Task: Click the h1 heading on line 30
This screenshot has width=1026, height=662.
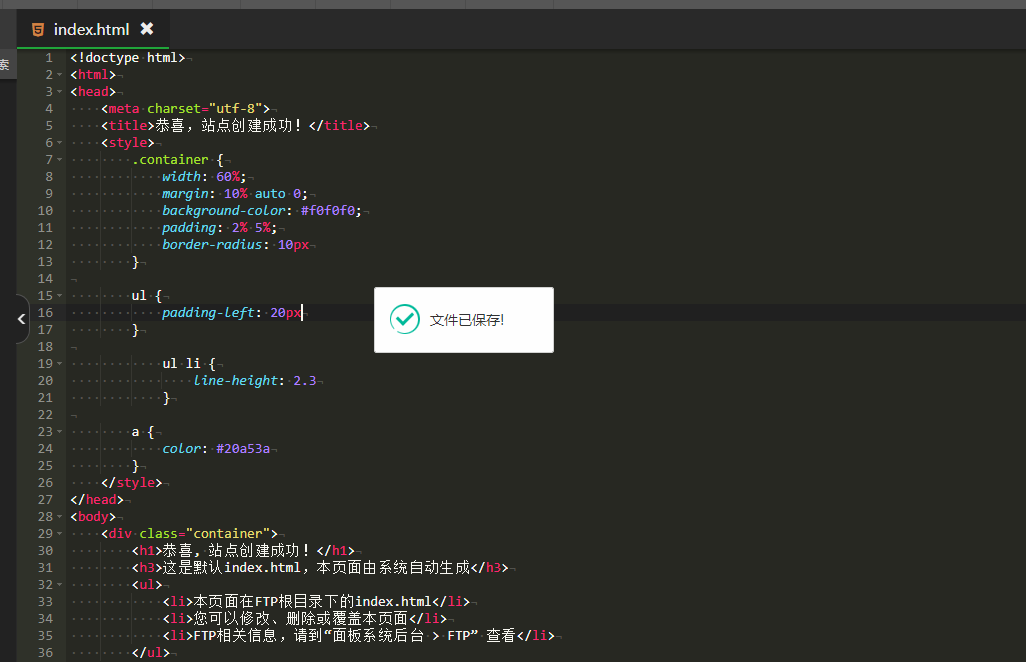Action: pyautogui.click(x=243, y=551)
